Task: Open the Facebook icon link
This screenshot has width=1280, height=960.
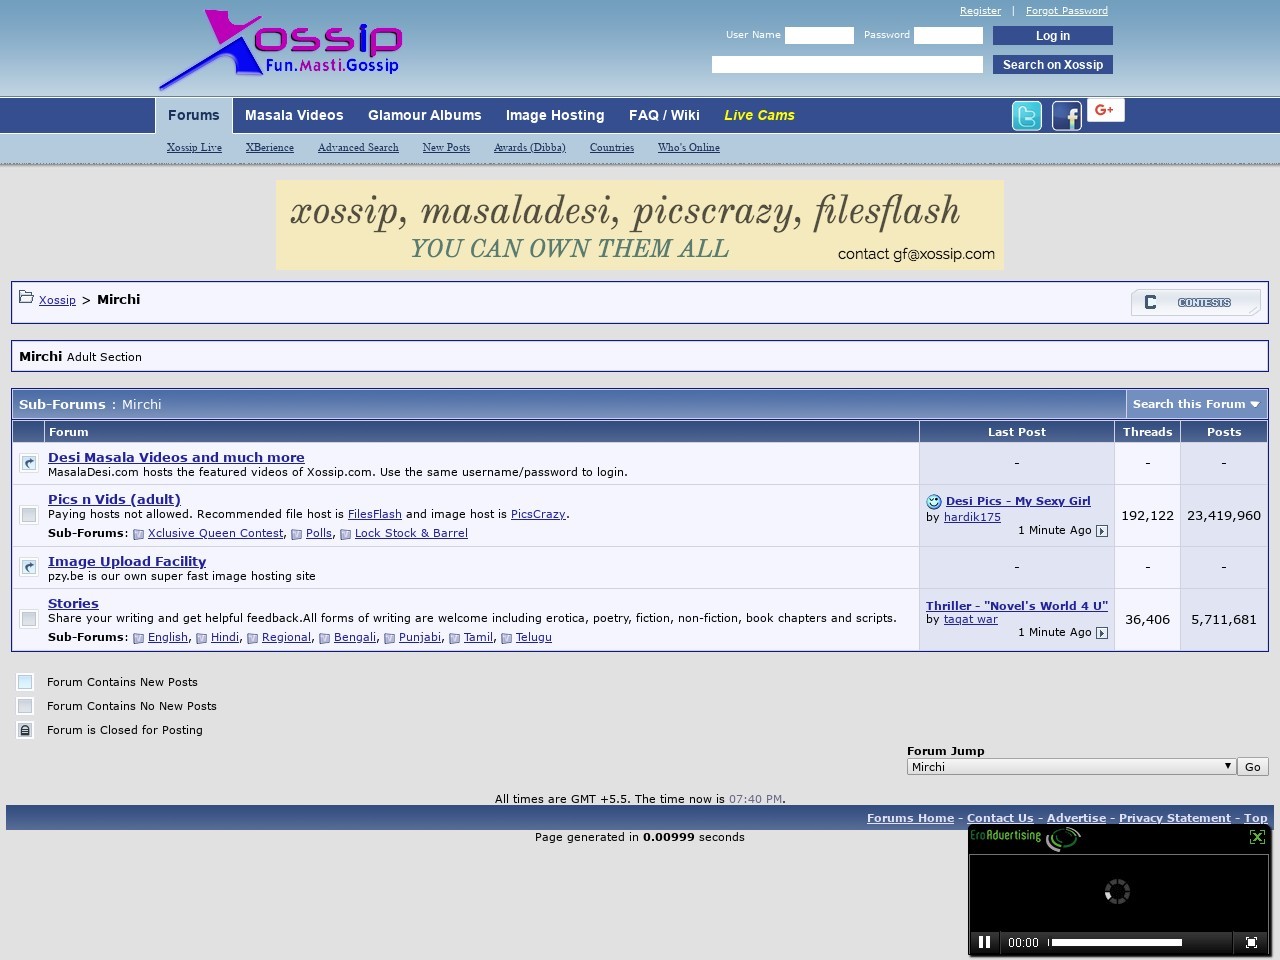Action: (x=1066, y=116)
